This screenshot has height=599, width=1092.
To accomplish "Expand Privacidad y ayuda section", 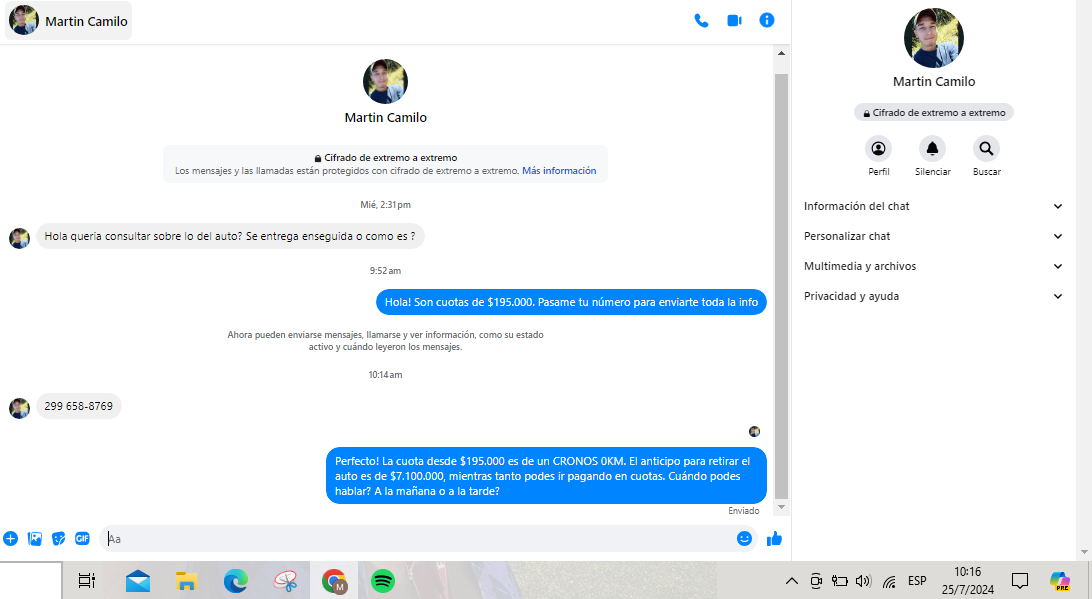I will 933,296.
